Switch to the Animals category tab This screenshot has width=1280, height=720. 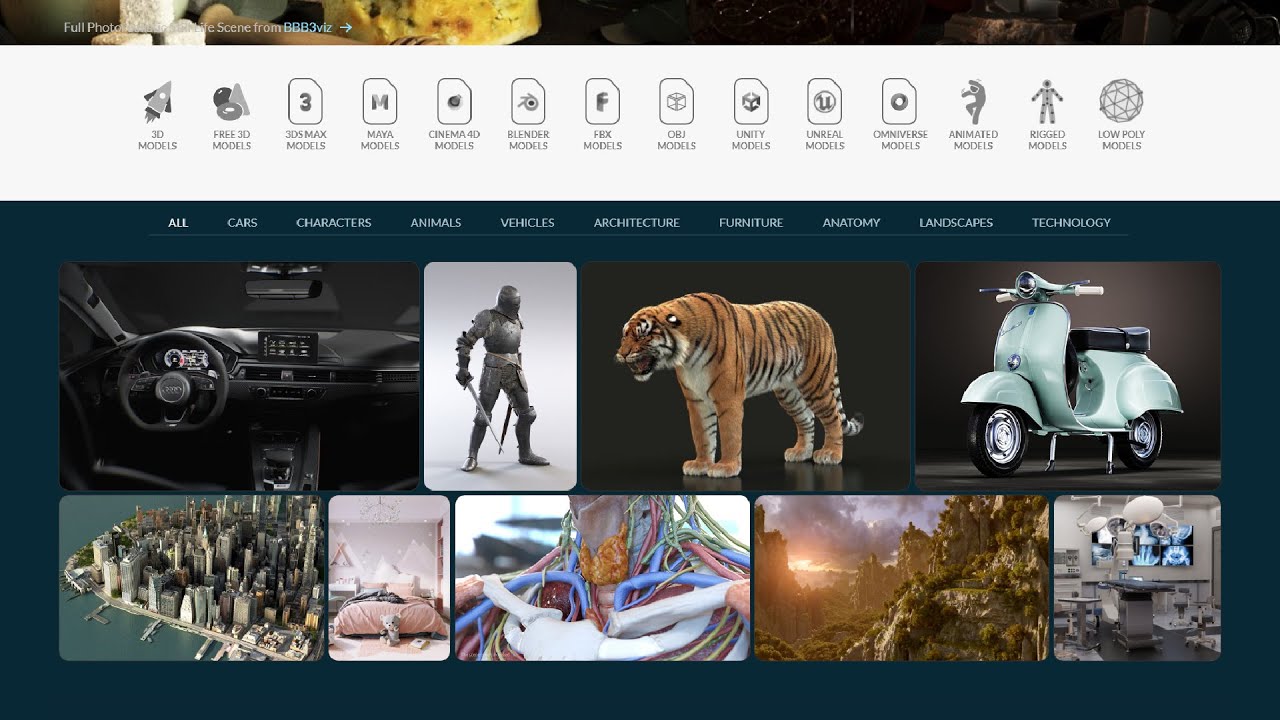pyautogui.click(x=436, y=223)
